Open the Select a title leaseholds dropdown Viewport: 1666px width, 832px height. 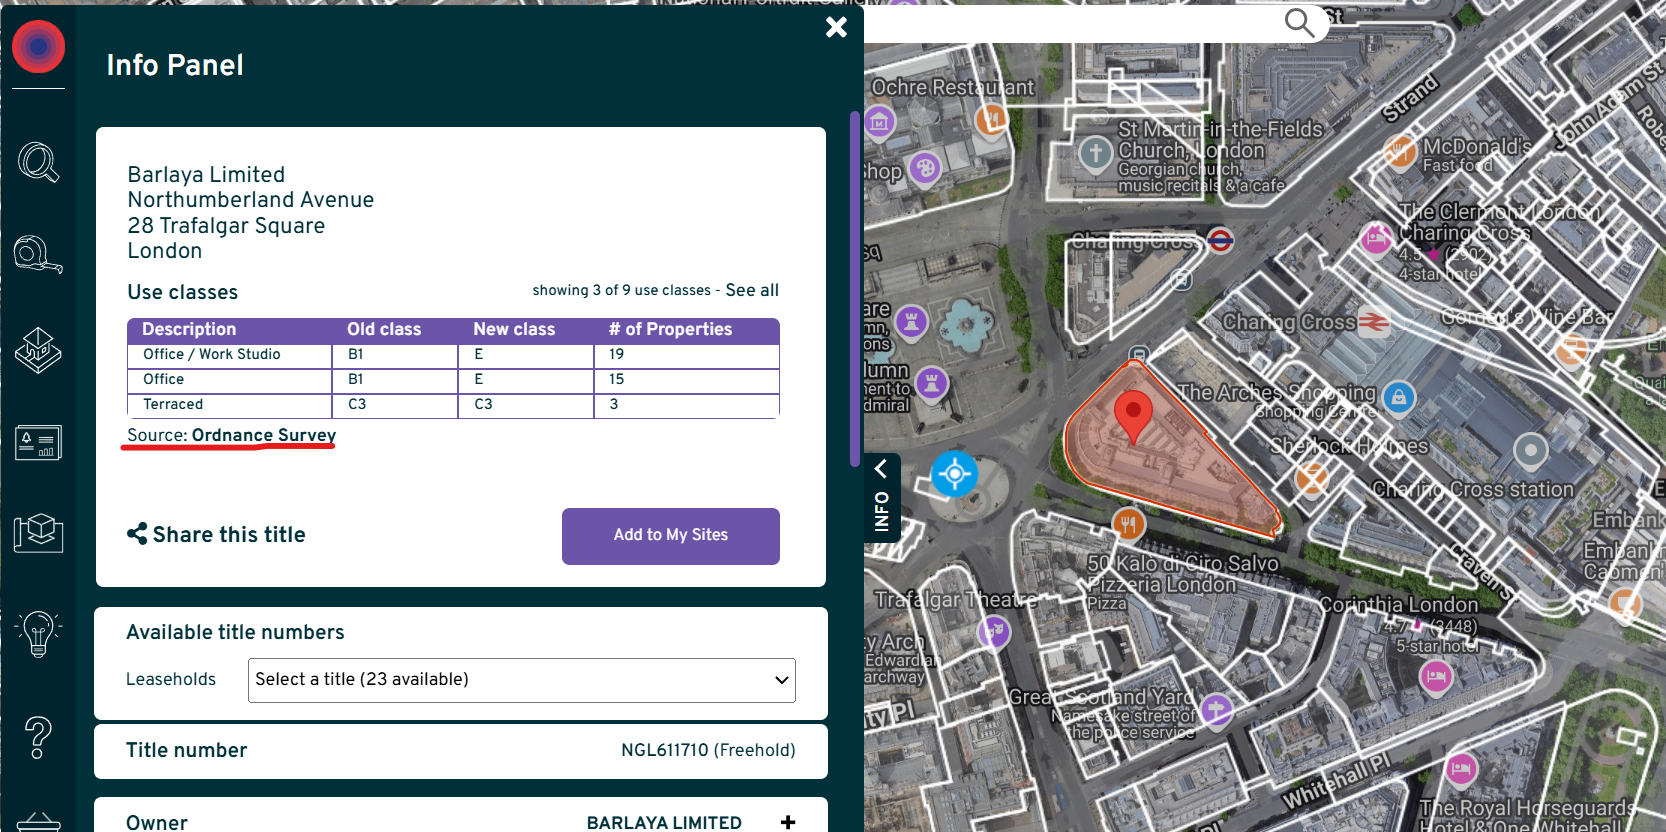tap(522, 680)
